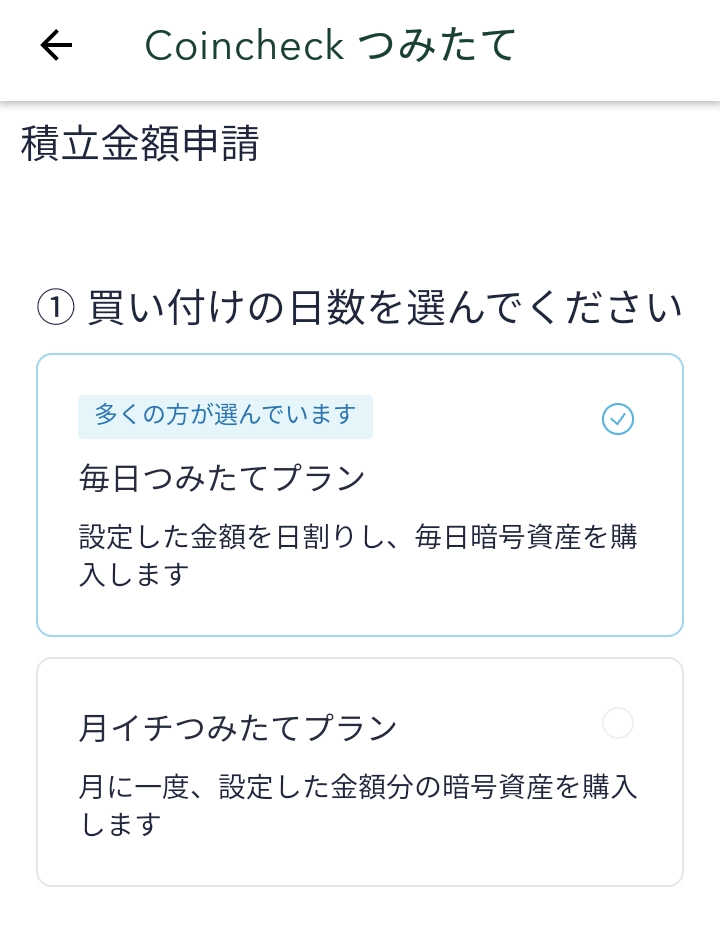Viewport: 720px width, 943px height.
Task: Click the 毎日つみたてプラン title text
Action: point(222,479)
